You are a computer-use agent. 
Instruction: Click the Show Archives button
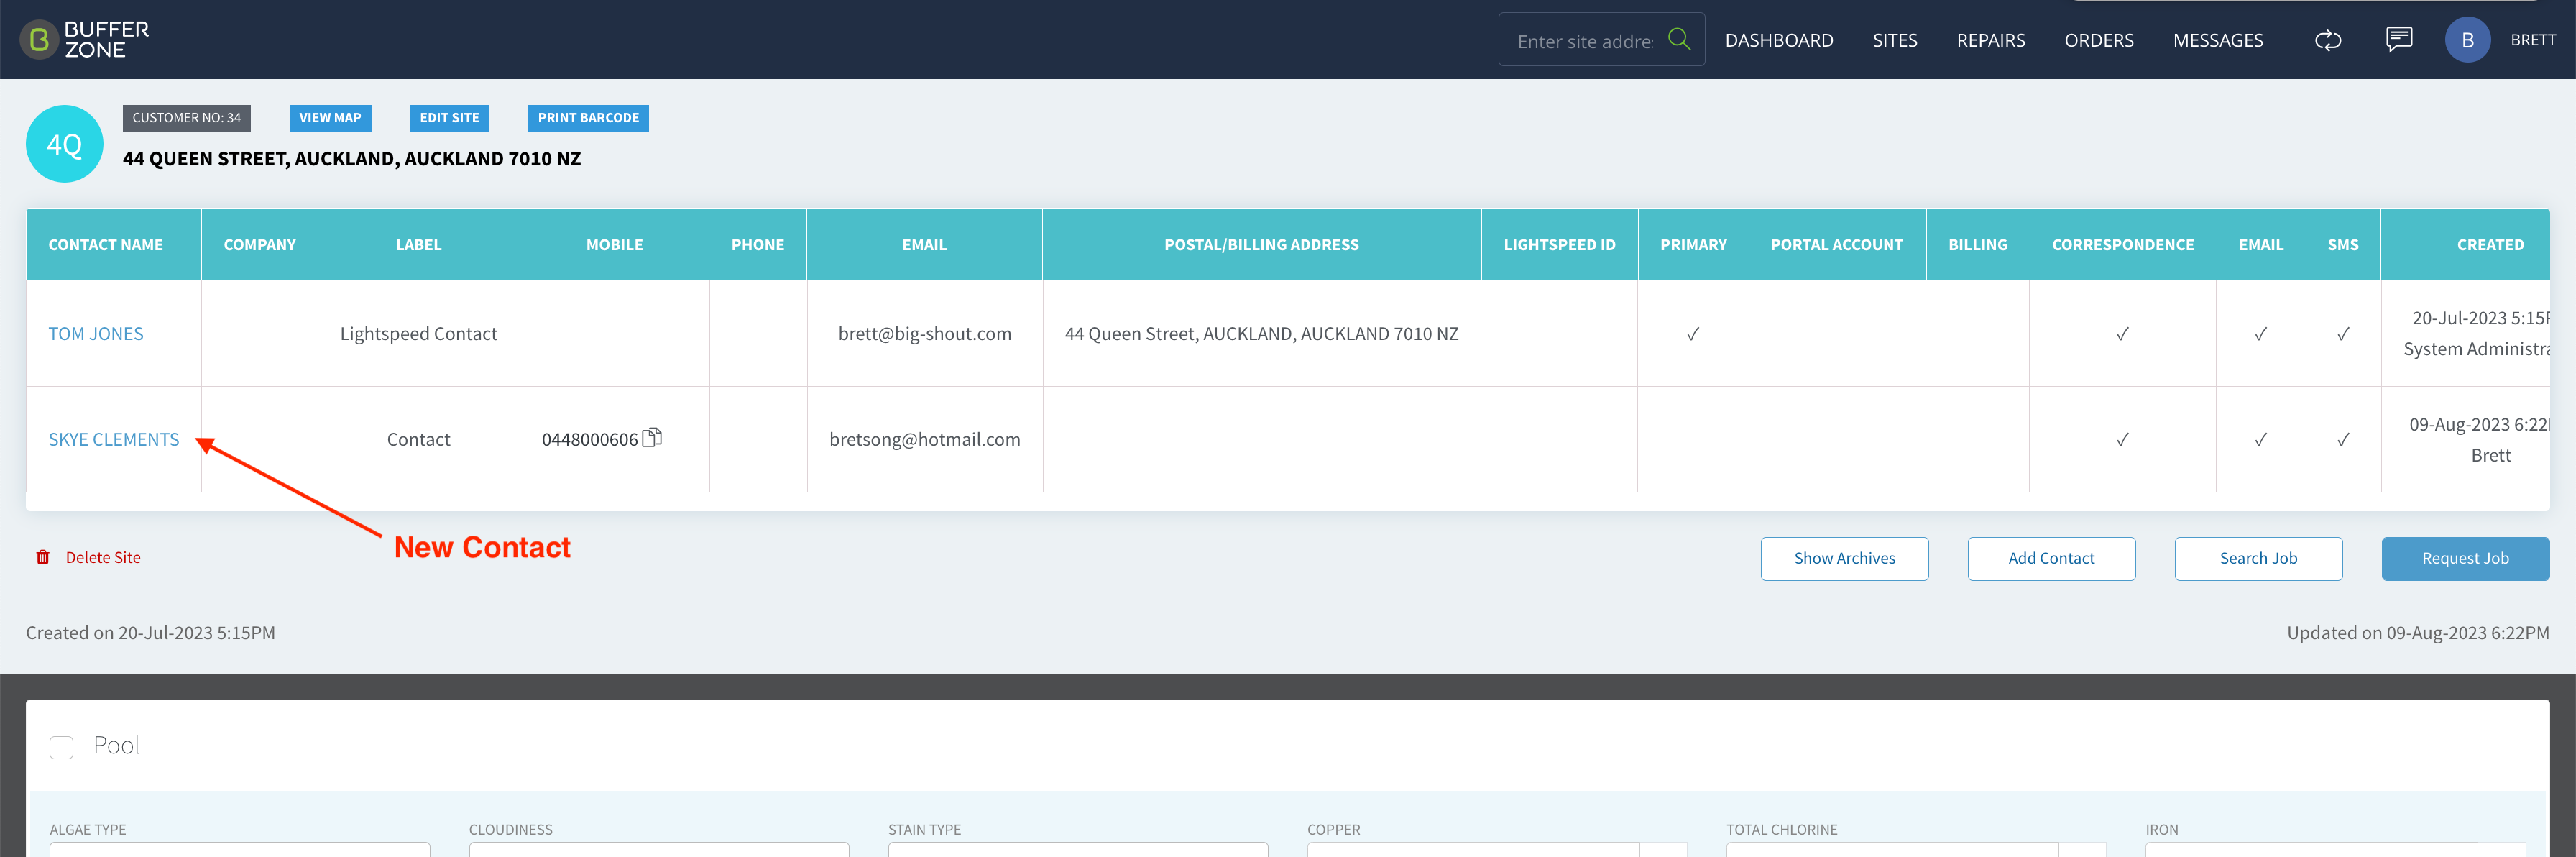pyautogui.click(x=1844, y=558)
